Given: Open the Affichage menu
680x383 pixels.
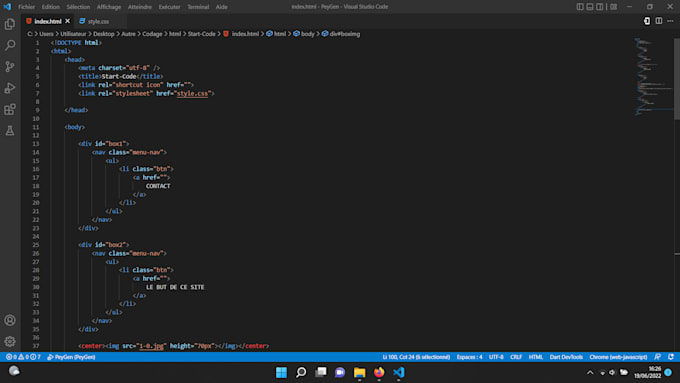Looking at the screenshot, I should [x=109, y=7].
